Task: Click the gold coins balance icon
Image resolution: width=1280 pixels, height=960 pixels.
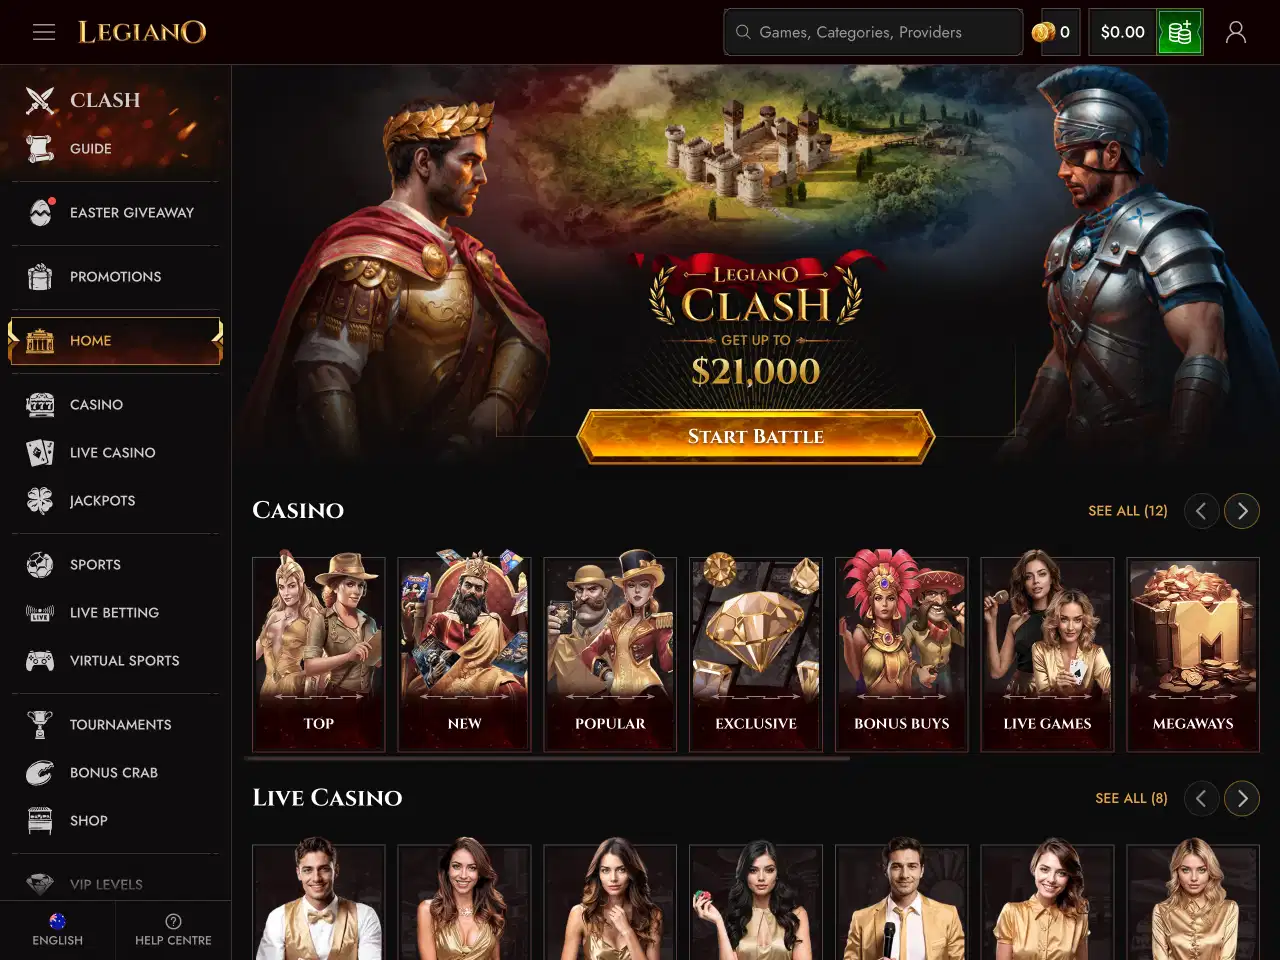Action: (1043, 32)
